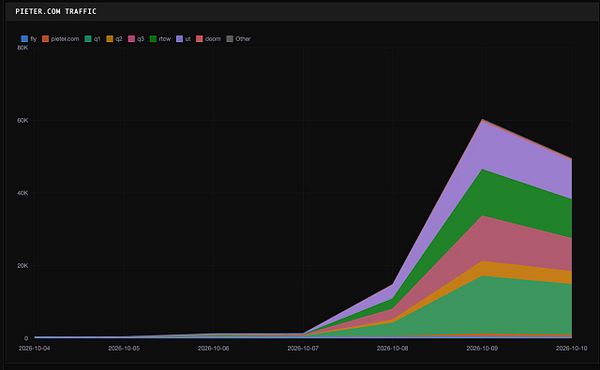Viewport: 600px width, 370px height.
Task: Toggle the Other gray legend swatch
Action: (x=230, y=39)
